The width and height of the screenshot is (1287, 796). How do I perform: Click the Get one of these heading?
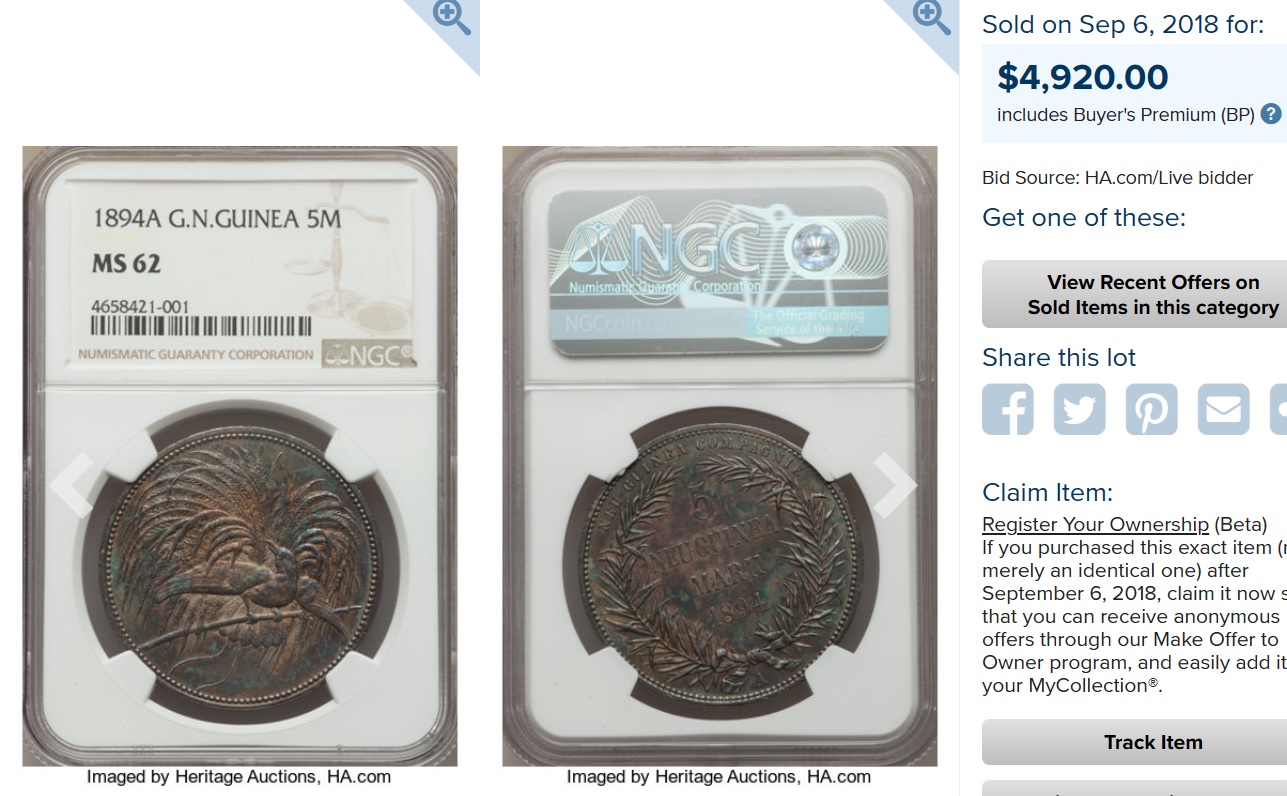click(1084, 217)
